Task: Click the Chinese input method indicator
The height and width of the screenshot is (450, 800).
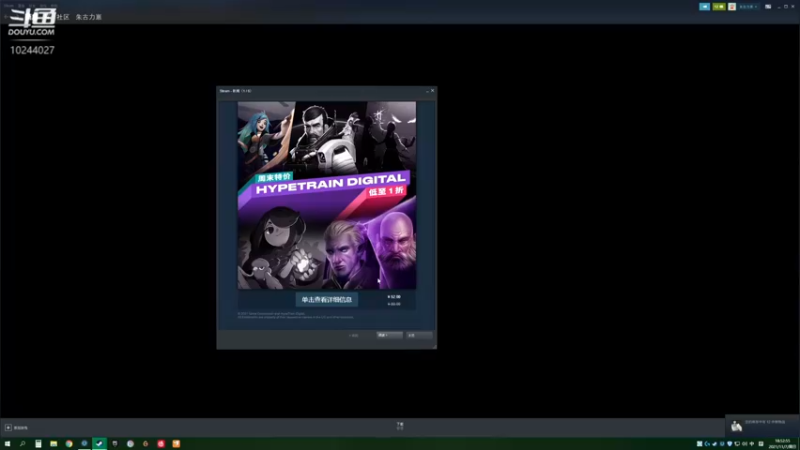Action: tap(752, 444)
